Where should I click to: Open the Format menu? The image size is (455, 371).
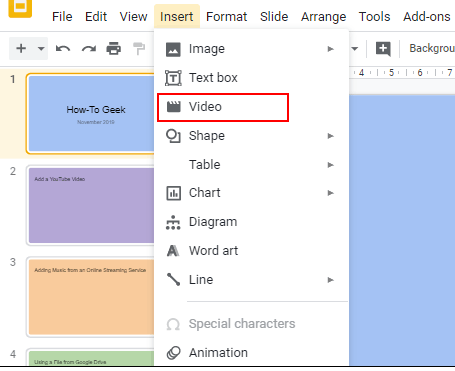click(x=226, y=16)
